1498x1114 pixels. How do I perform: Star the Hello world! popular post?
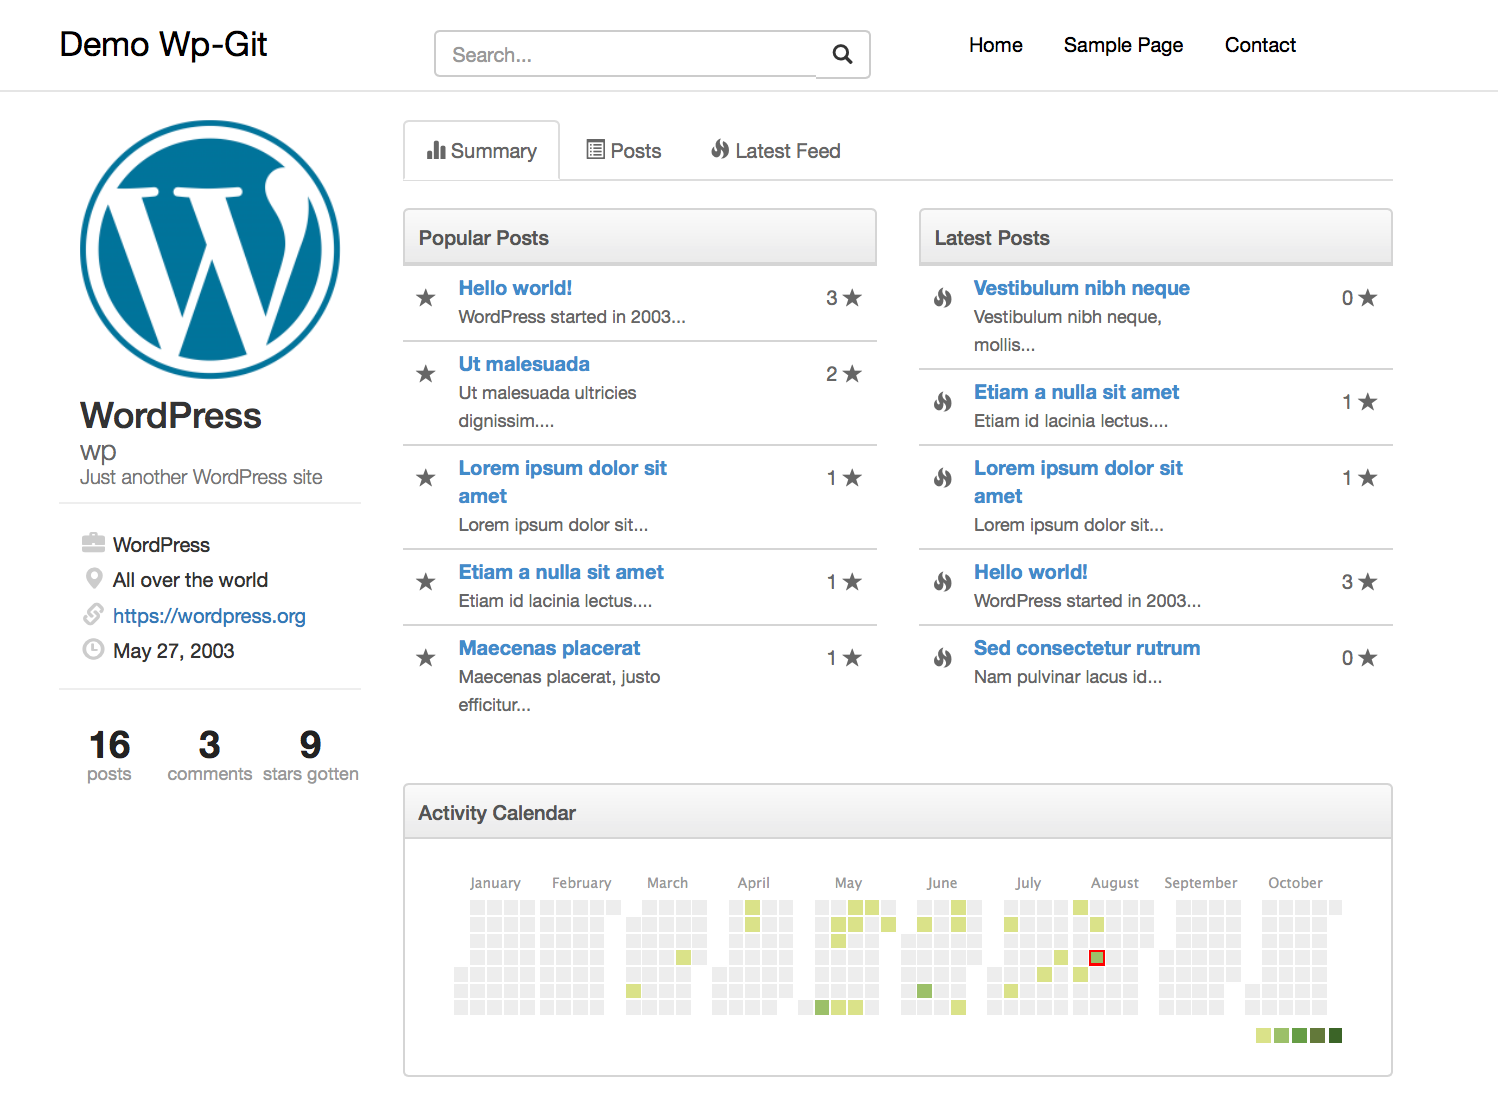(x=425, y=297)
